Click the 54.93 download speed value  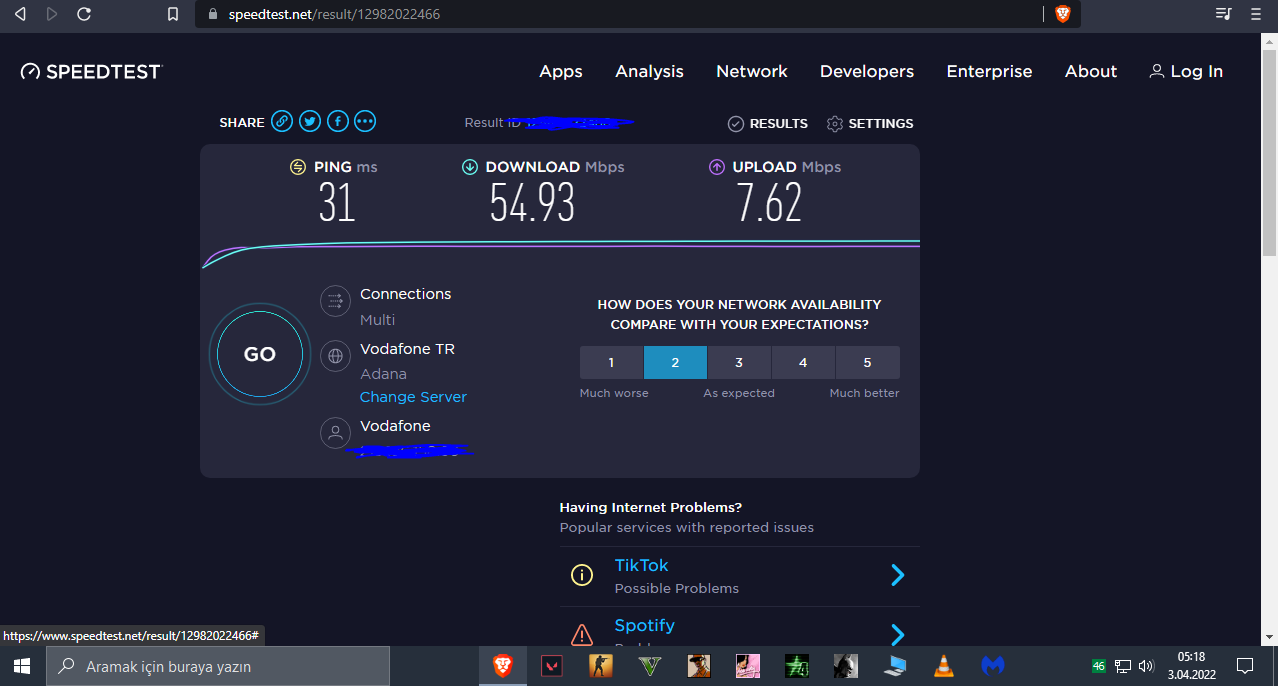[x=532, y=203]
